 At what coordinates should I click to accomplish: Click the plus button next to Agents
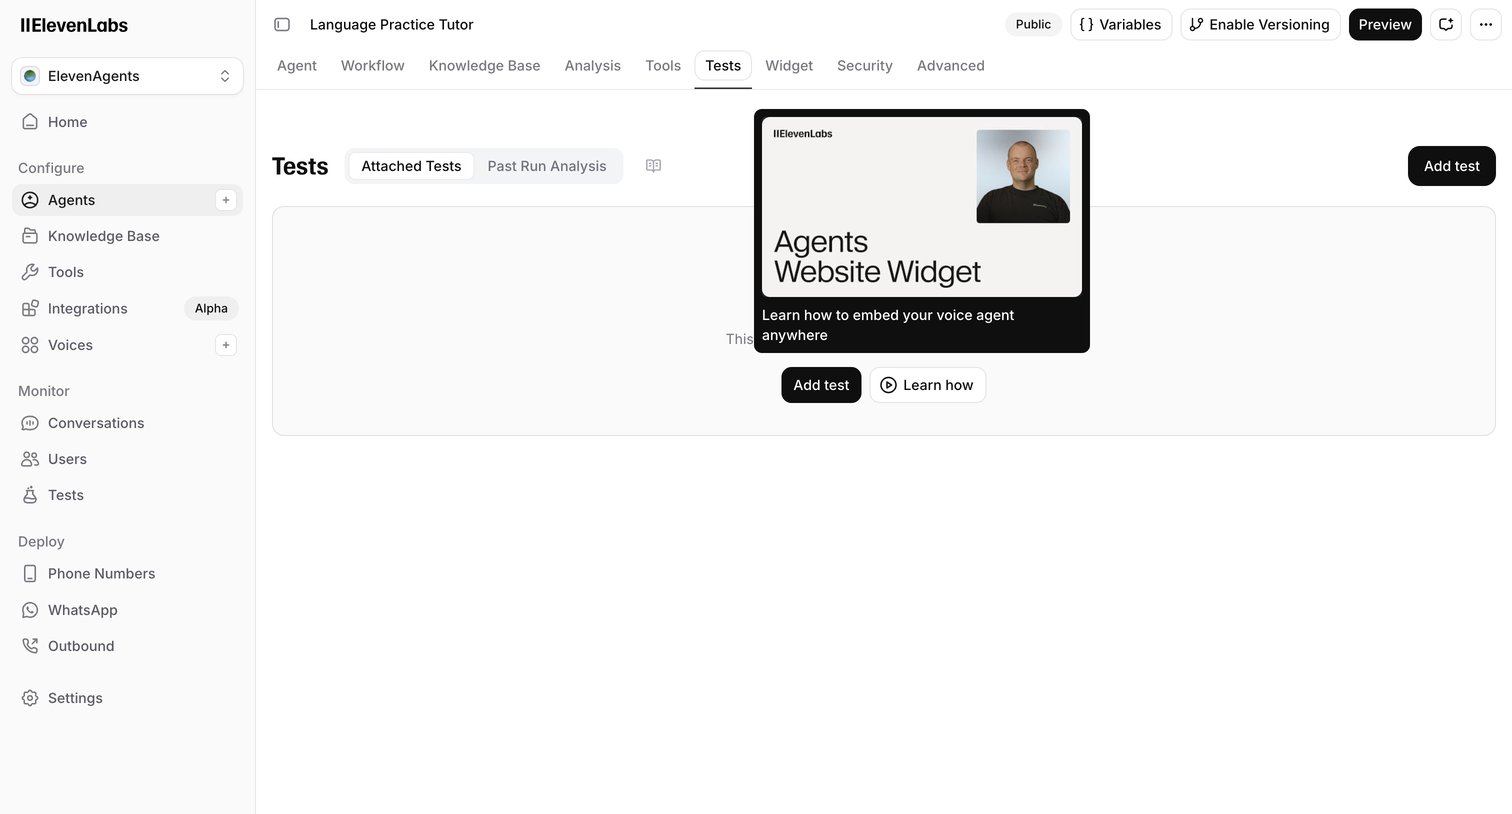point(226,200)
